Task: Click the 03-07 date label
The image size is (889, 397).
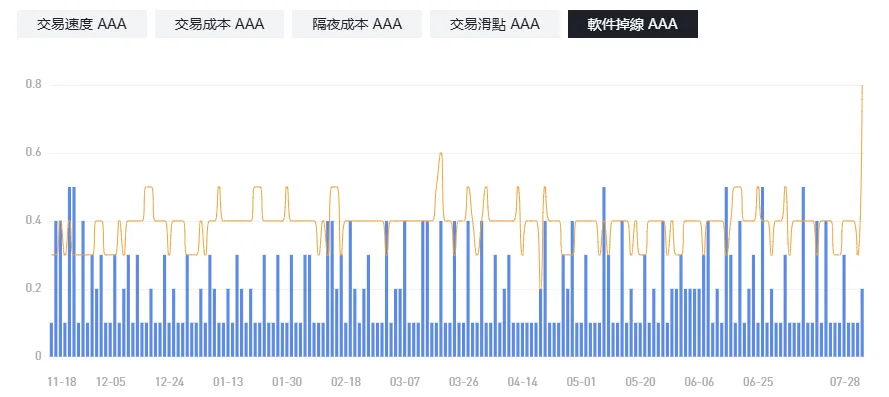Action: (x=405, y=381)
